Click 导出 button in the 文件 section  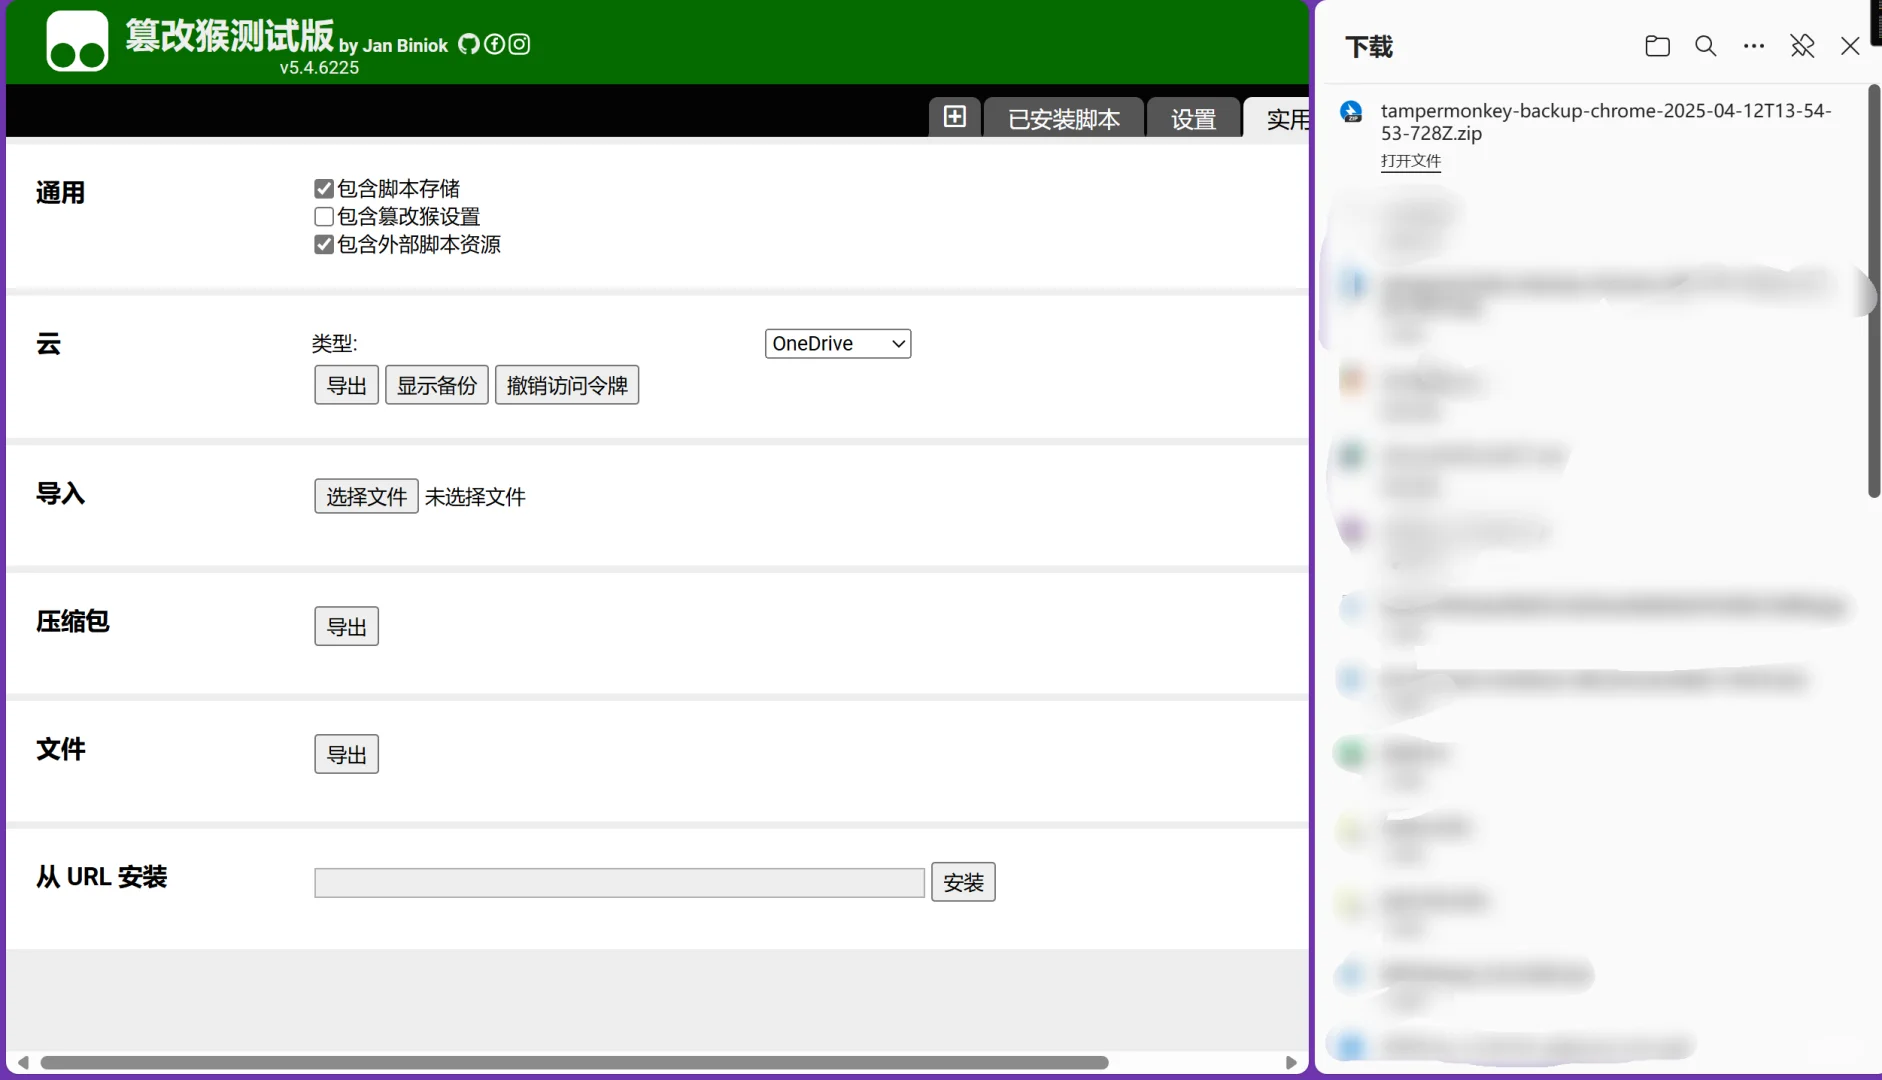click(x=347, y=754)
